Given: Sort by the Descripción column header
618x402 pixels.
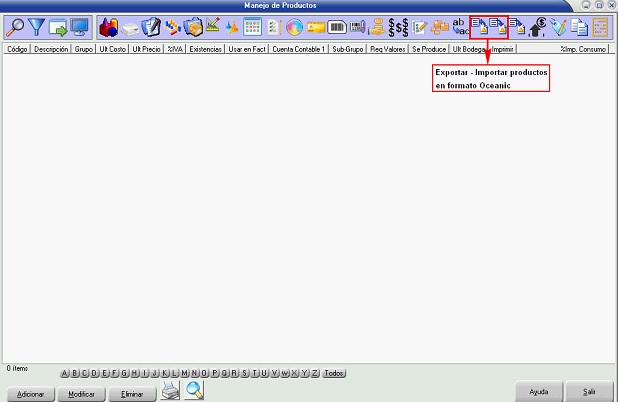Looking at the screenshot, I should (x=51, y=48).
